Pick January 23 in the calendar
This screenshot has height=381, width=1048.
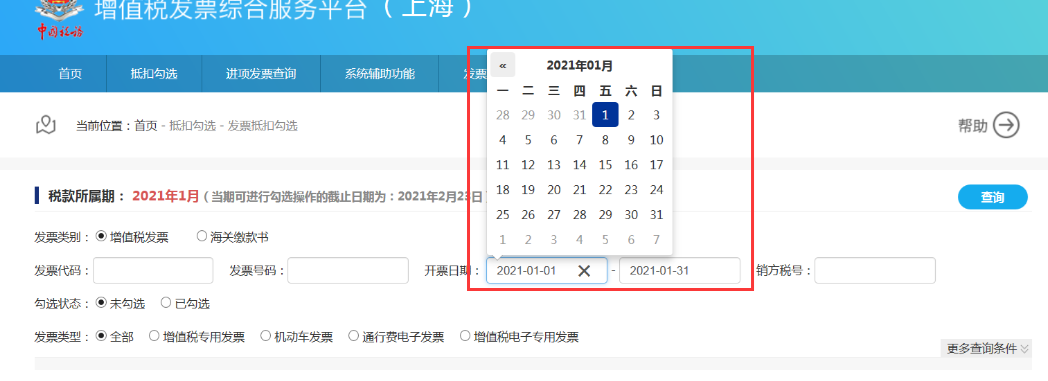631,190
